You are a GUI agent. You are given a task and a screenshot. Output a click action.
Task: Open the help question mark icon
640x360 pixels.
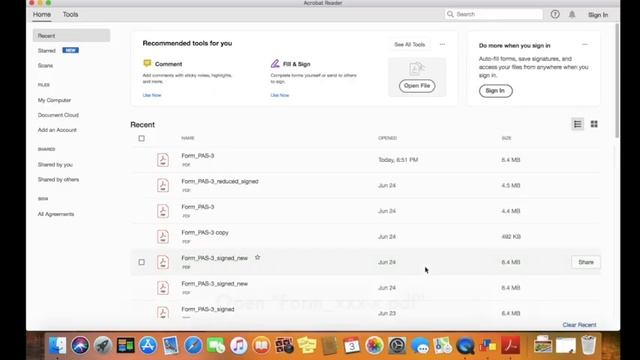click(x=555, y=14)
